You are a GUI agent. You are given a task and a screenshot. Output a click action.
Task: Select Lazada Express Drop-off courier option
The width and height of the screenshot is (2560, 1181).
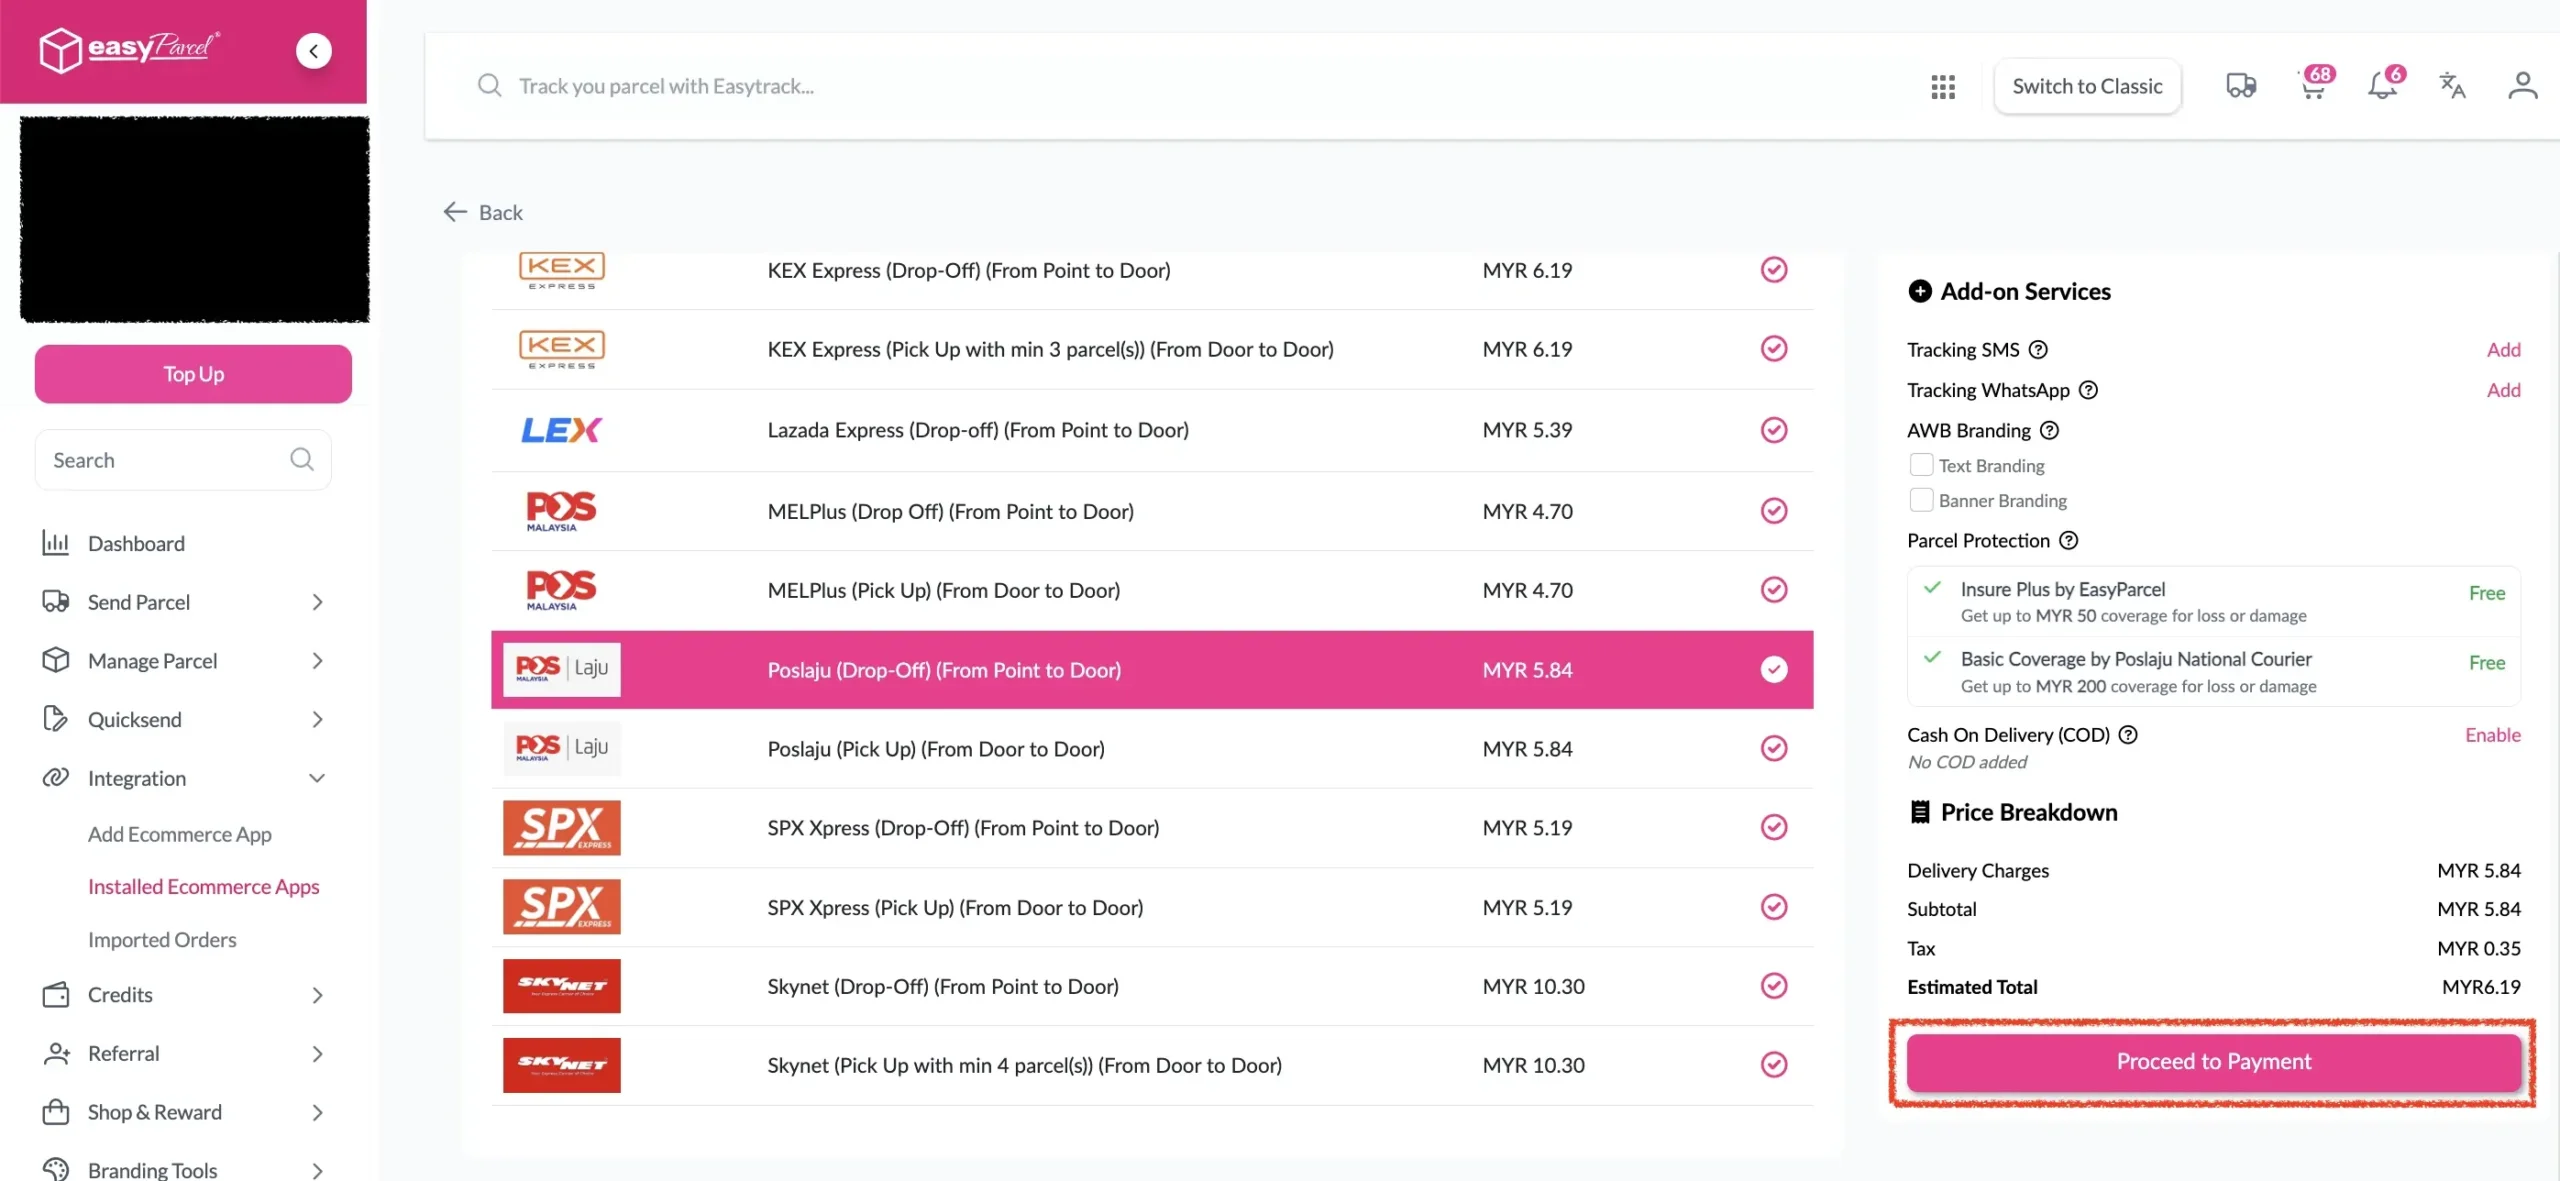point(1152,430)
